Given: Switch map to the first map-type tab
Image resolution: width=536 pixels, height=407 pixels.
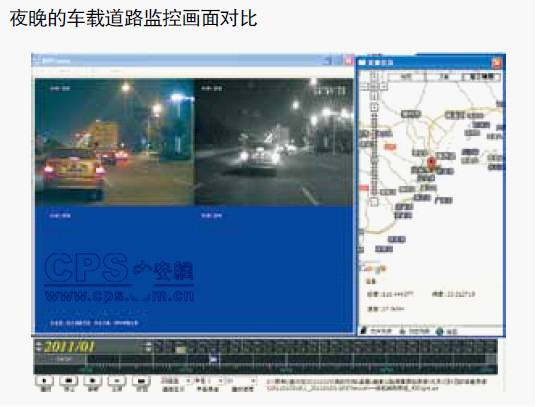Looking at the screenshot, I should [406, 77].
